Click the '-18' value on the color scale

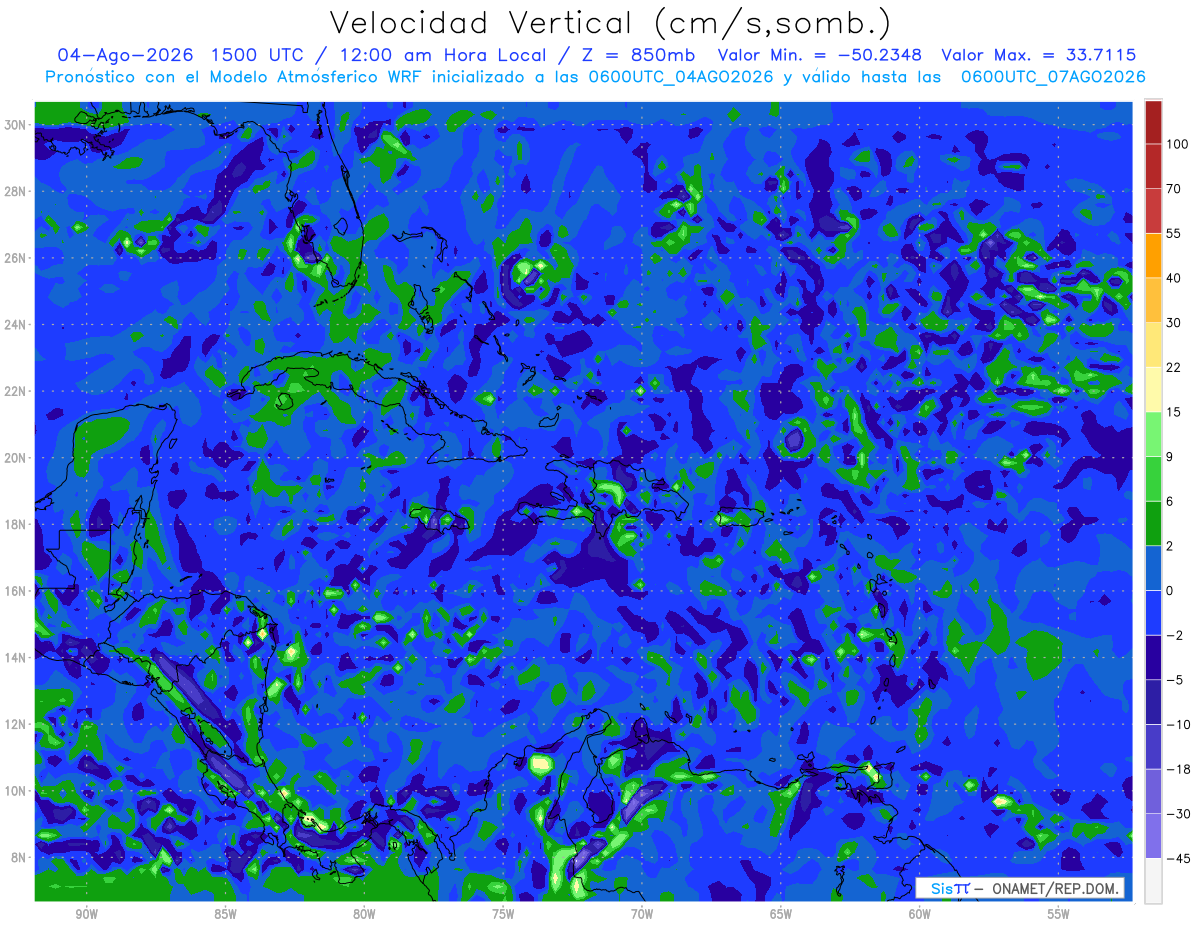(x=1177, y=769)
